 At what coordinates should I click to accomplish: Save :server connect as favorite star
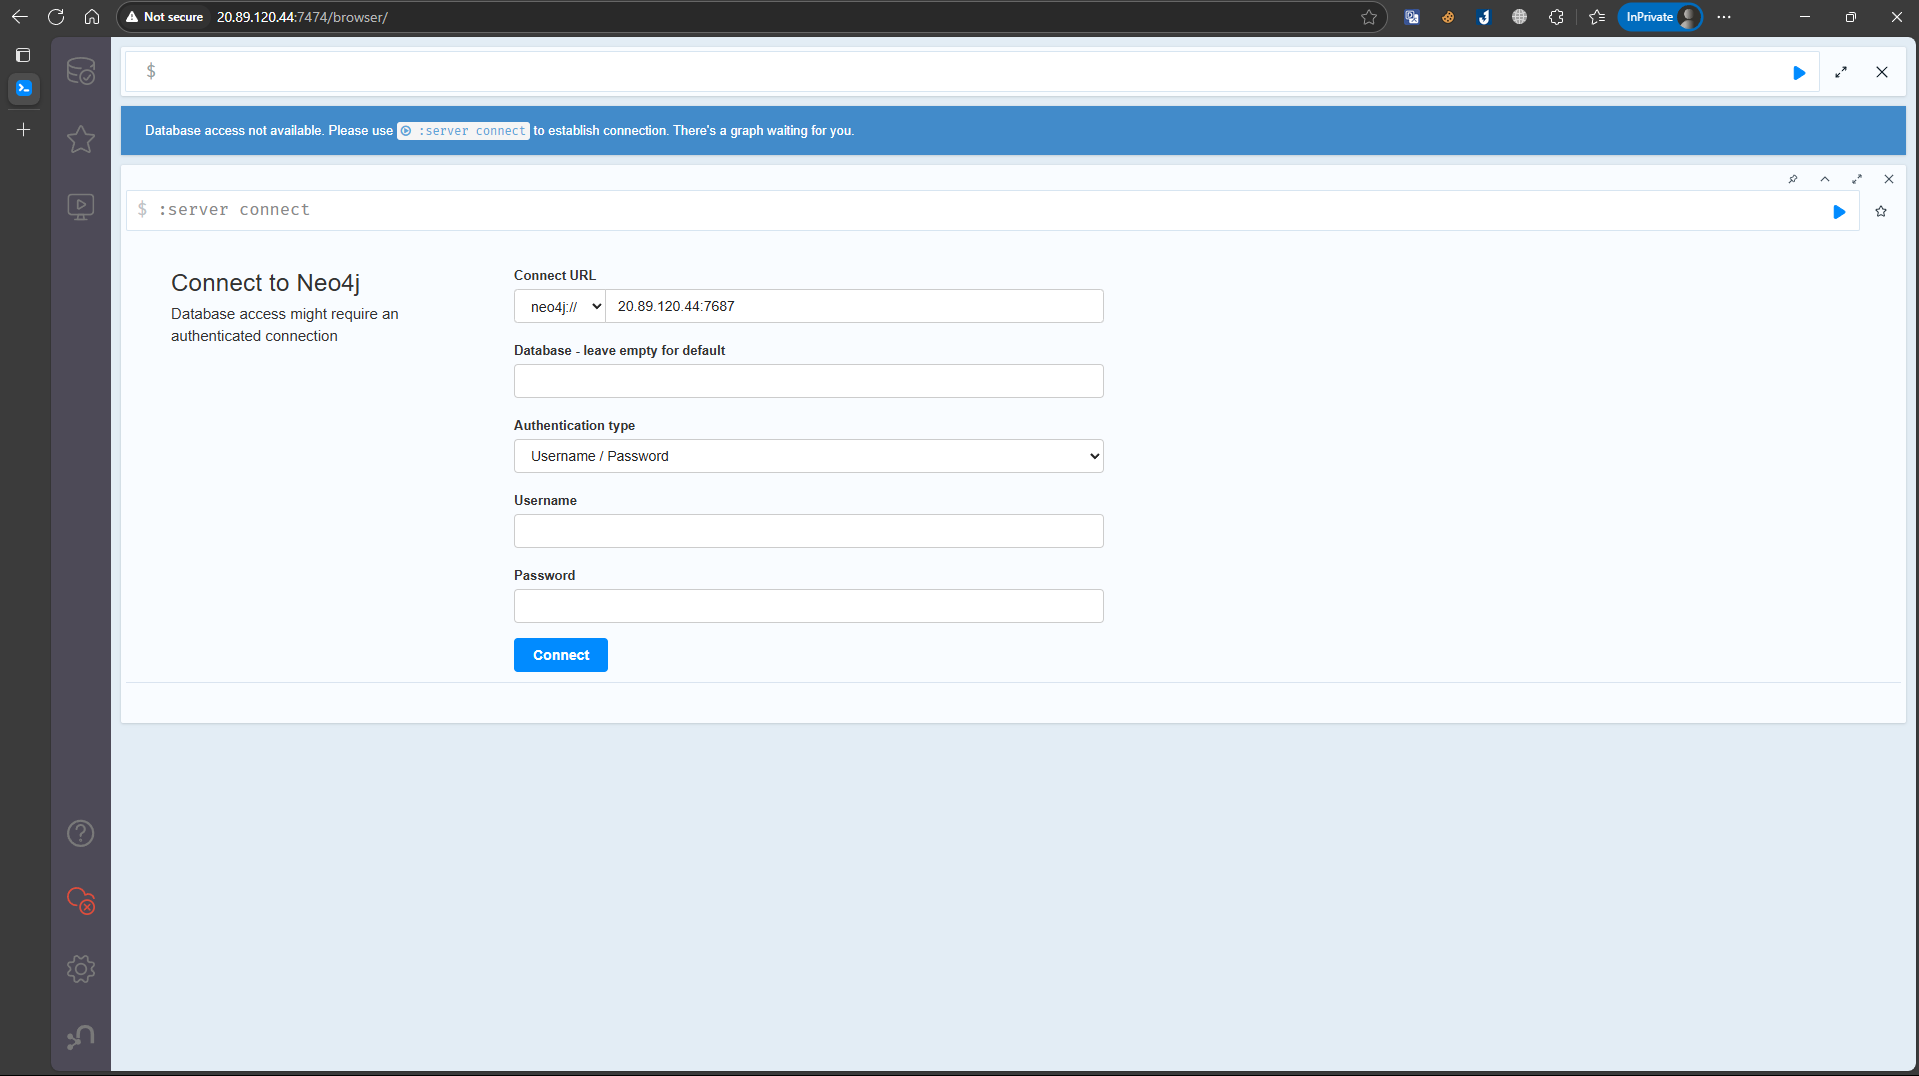coord(1881,211)
